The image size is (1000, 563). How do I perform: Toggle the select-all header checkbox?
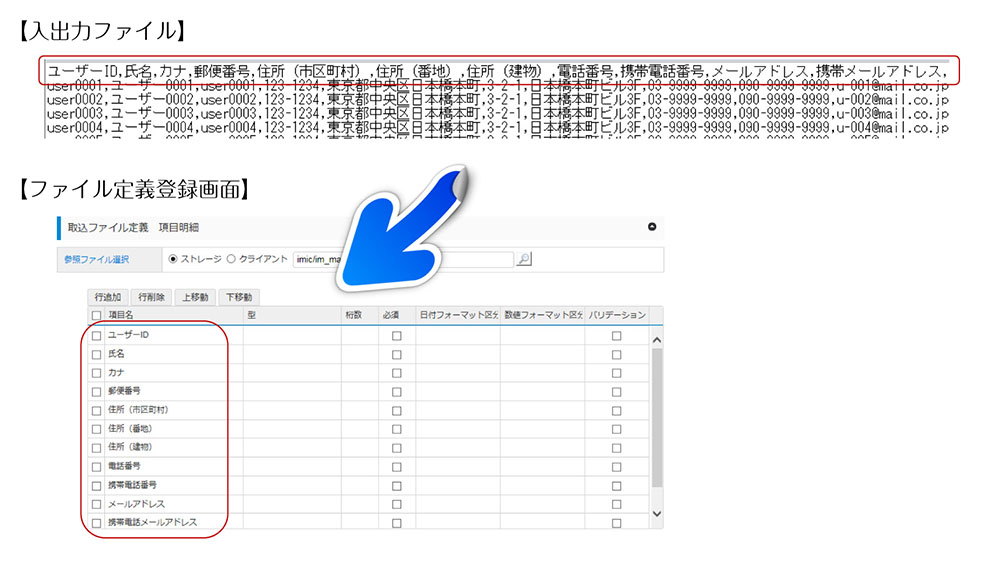(96, 316)
